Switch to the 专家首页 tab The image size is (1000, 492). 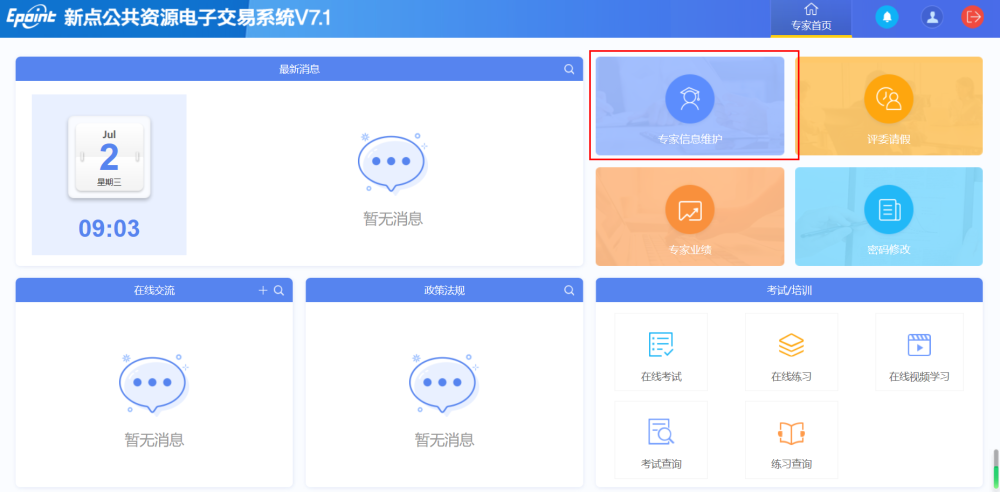click(x=811, y=17)
